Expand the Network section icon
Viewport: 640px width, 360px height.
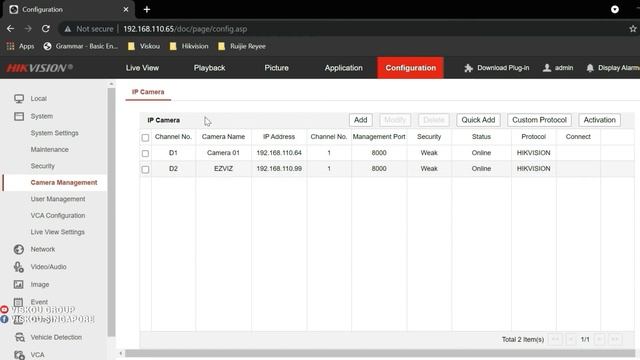19,249
